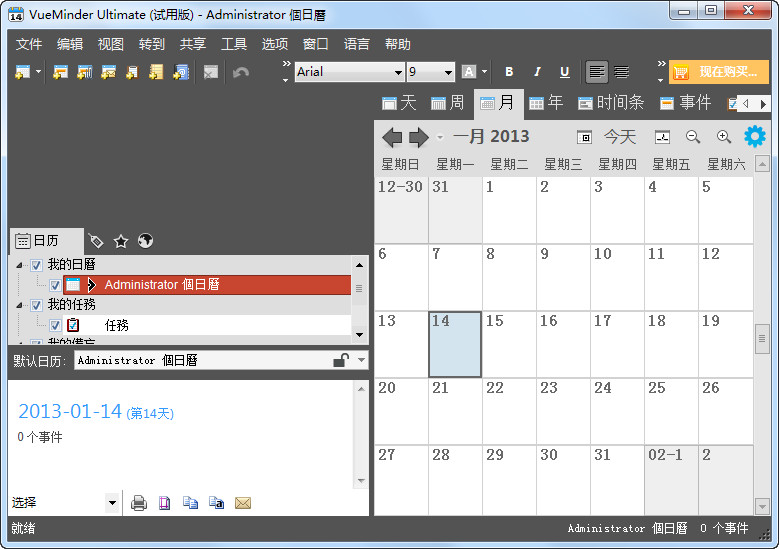This screenshot has height=549, width=779.
Task: Click new event with attachment paperclip icon
Action: coord(84,73)
